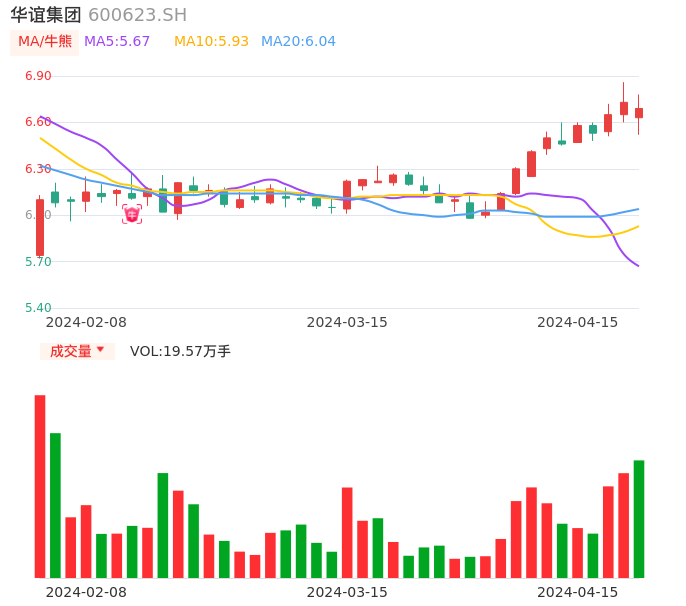Click the MA5:5.67 legend label
The image size is (686, 606).
pos(117,42)
